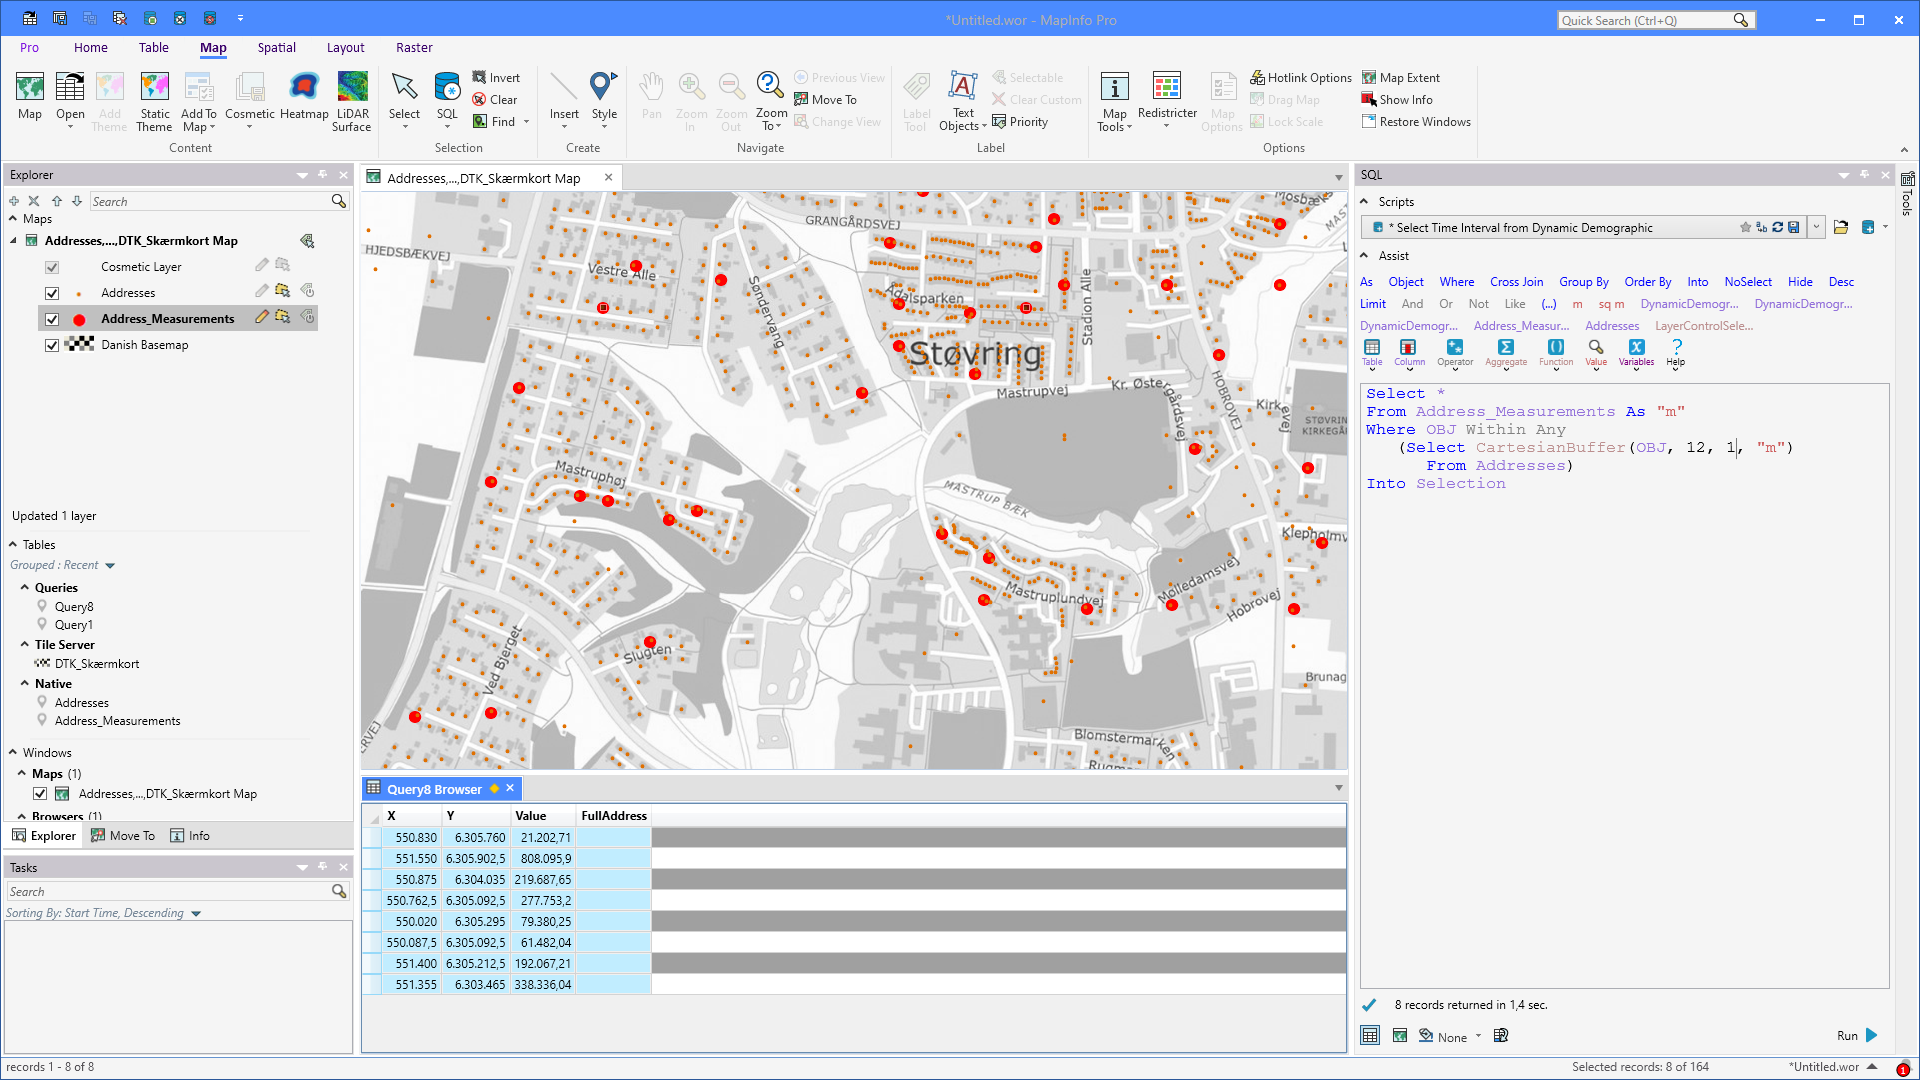Uncheck the Addresses layer visibility checkbox
1920x1080 pixels.
click(x=52, y=293)
